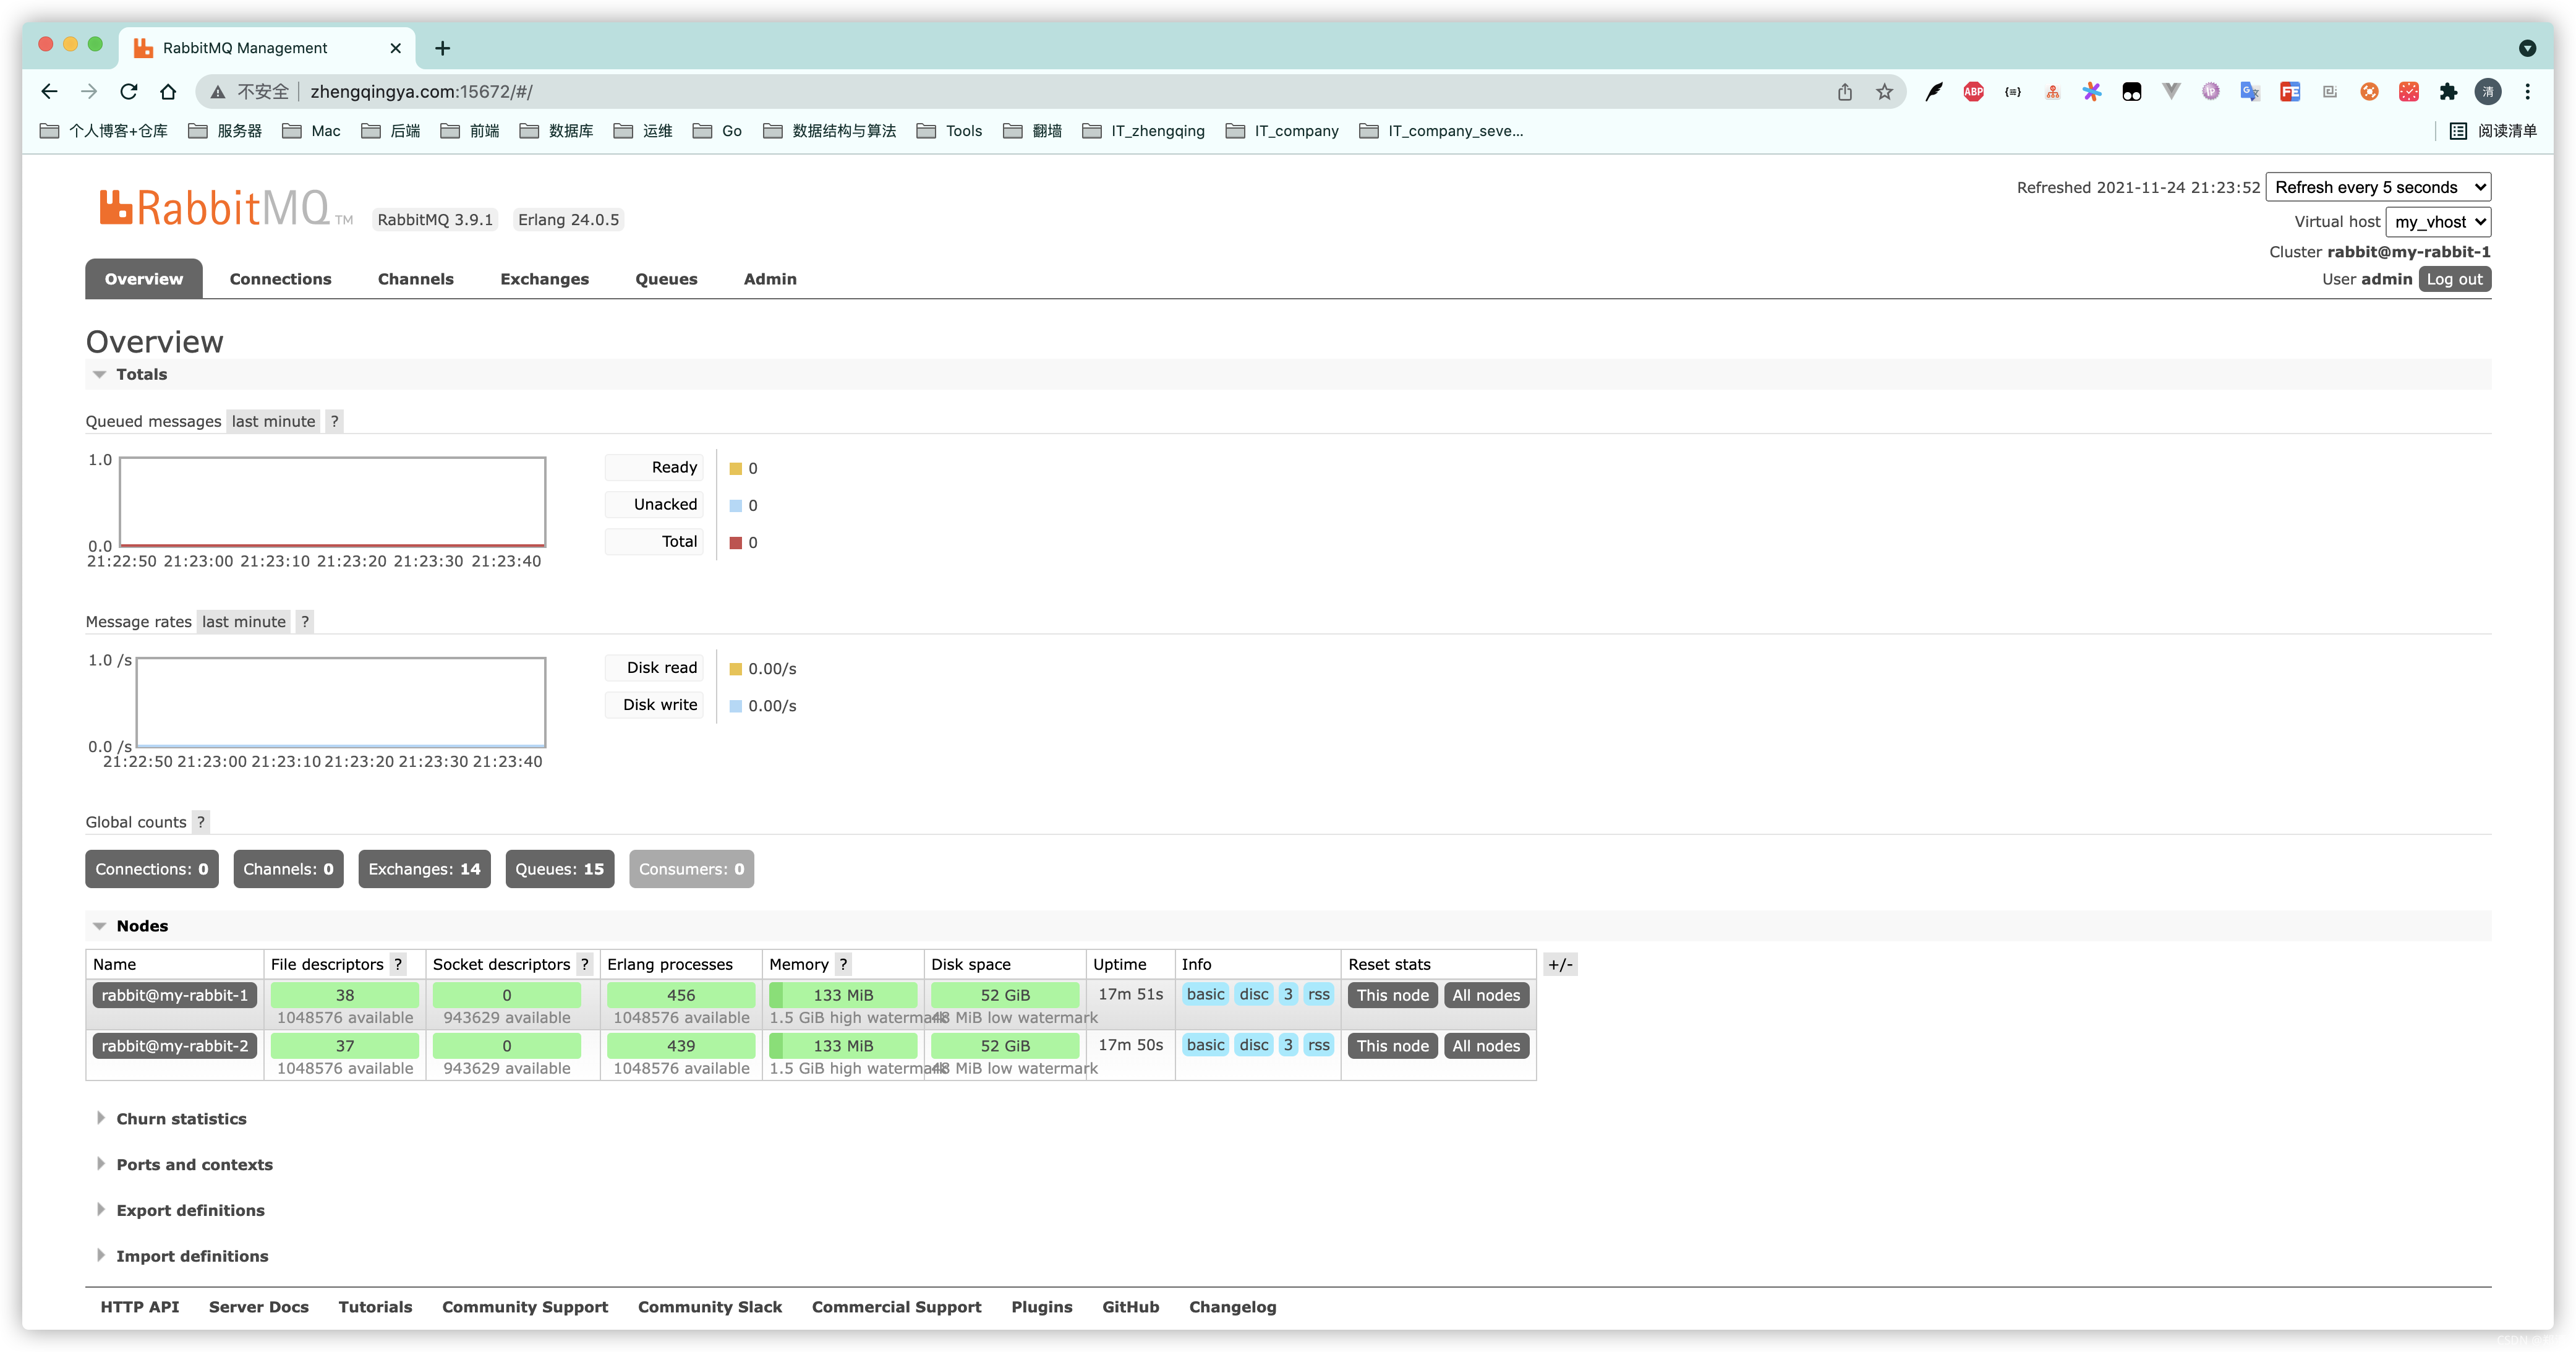Click the RabbitMQ logo
2576x1352 pixels.
pos(226,208)
